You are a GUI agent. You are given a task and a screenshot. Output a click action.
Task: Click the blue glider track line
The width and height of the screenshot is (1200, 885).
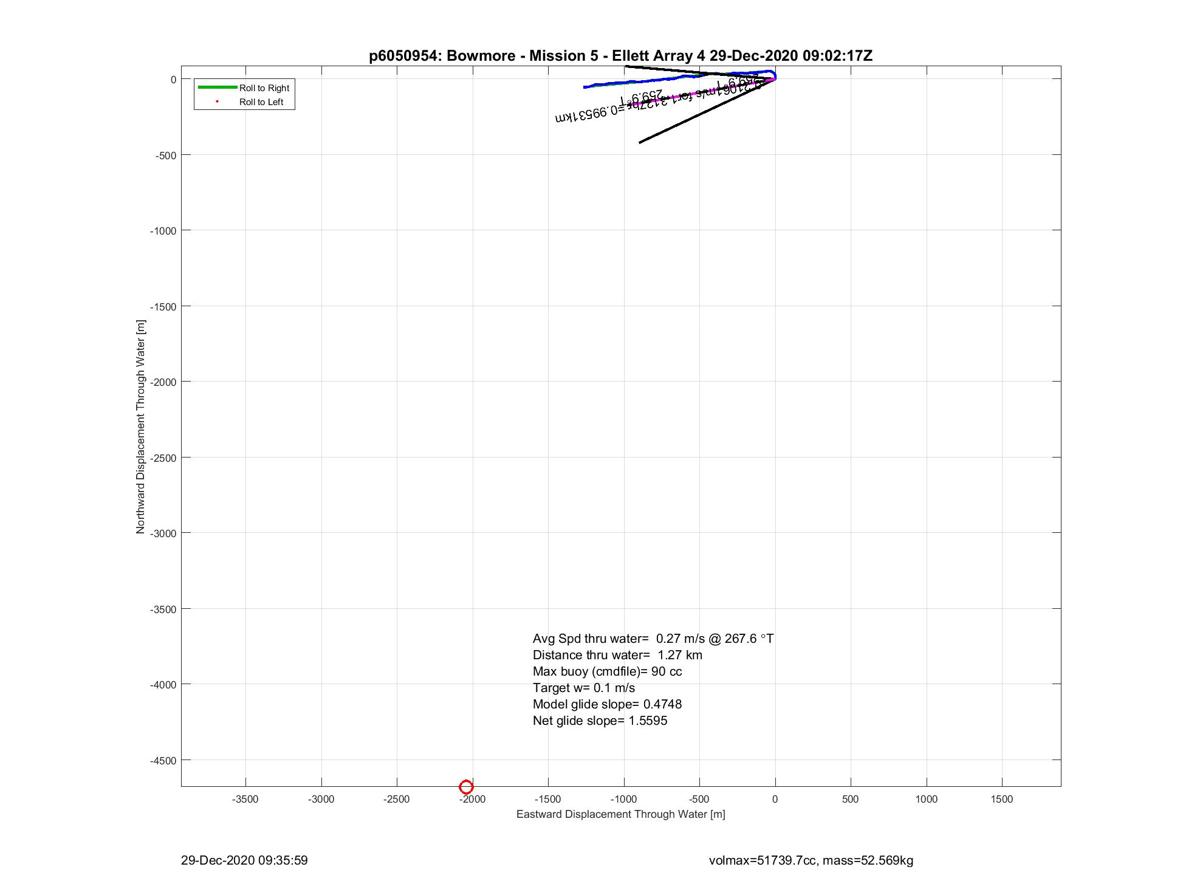point(640,80)
